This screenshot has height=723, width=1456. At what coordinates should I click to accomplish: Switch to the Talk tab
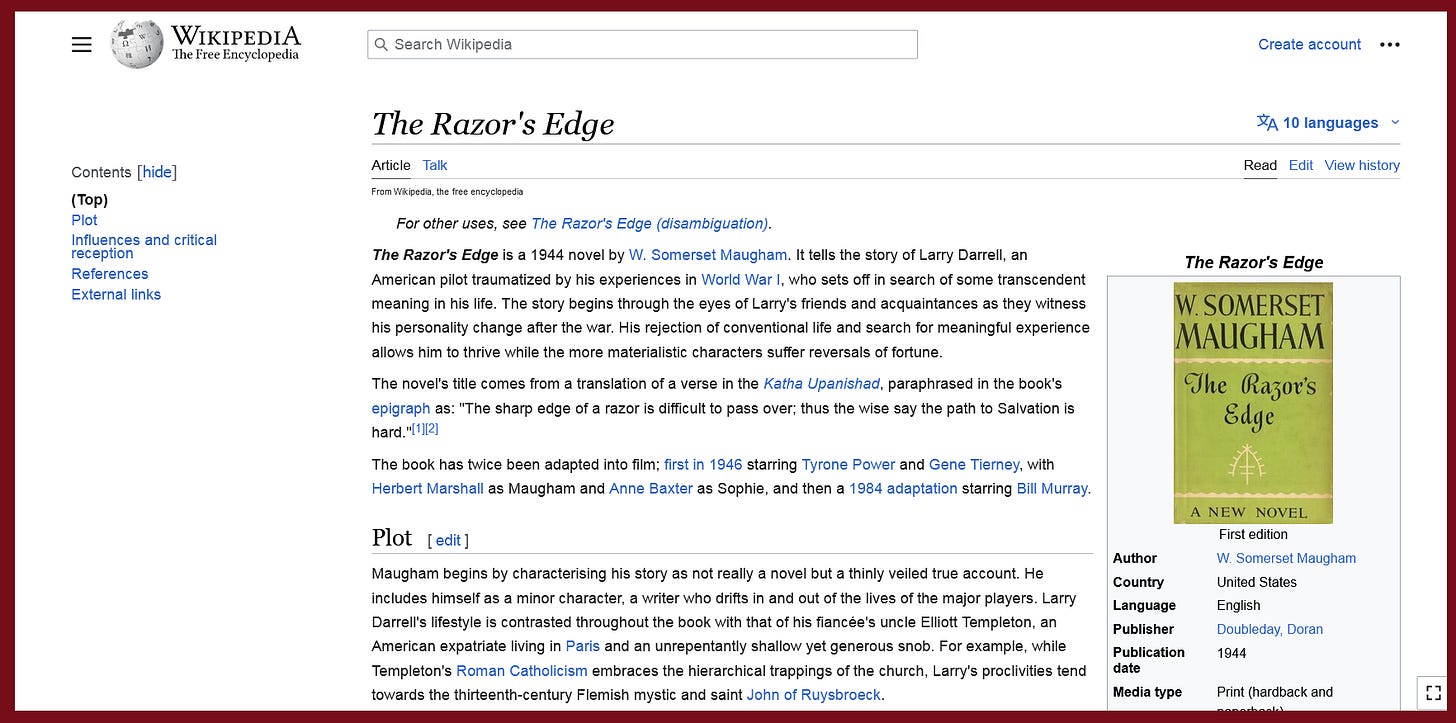click(435, 165)
